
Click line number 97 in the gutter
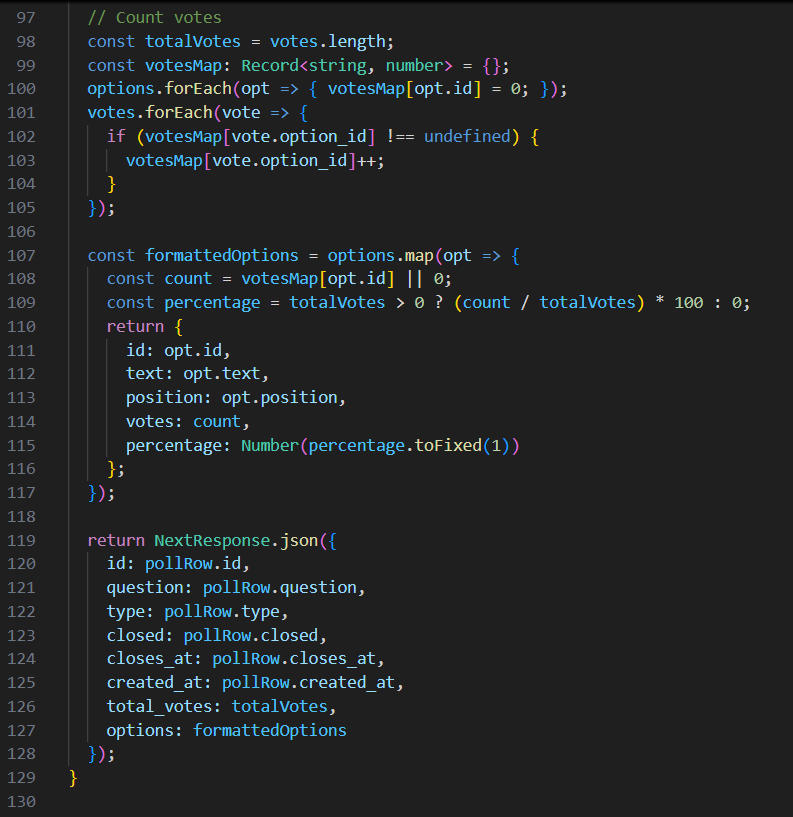tap(26, 18)
